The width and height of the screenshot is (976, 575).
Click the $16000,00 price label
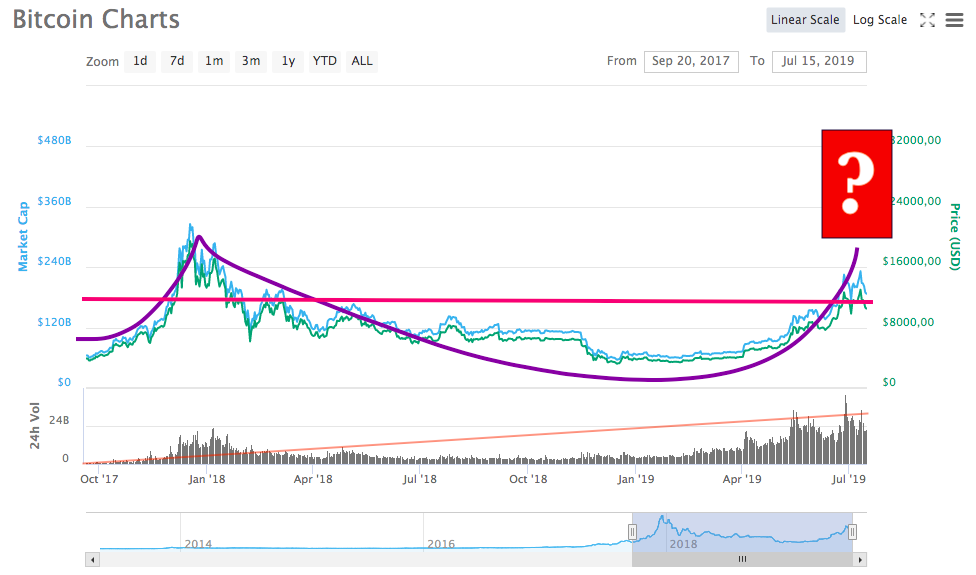coord(912,261)
